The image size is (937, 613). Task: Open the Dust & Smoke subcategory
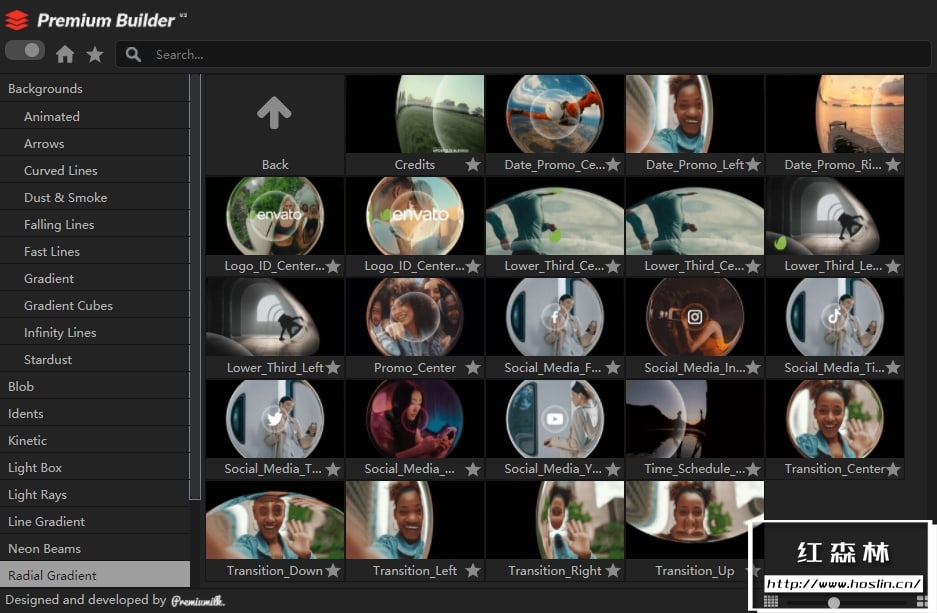[65, 197]
